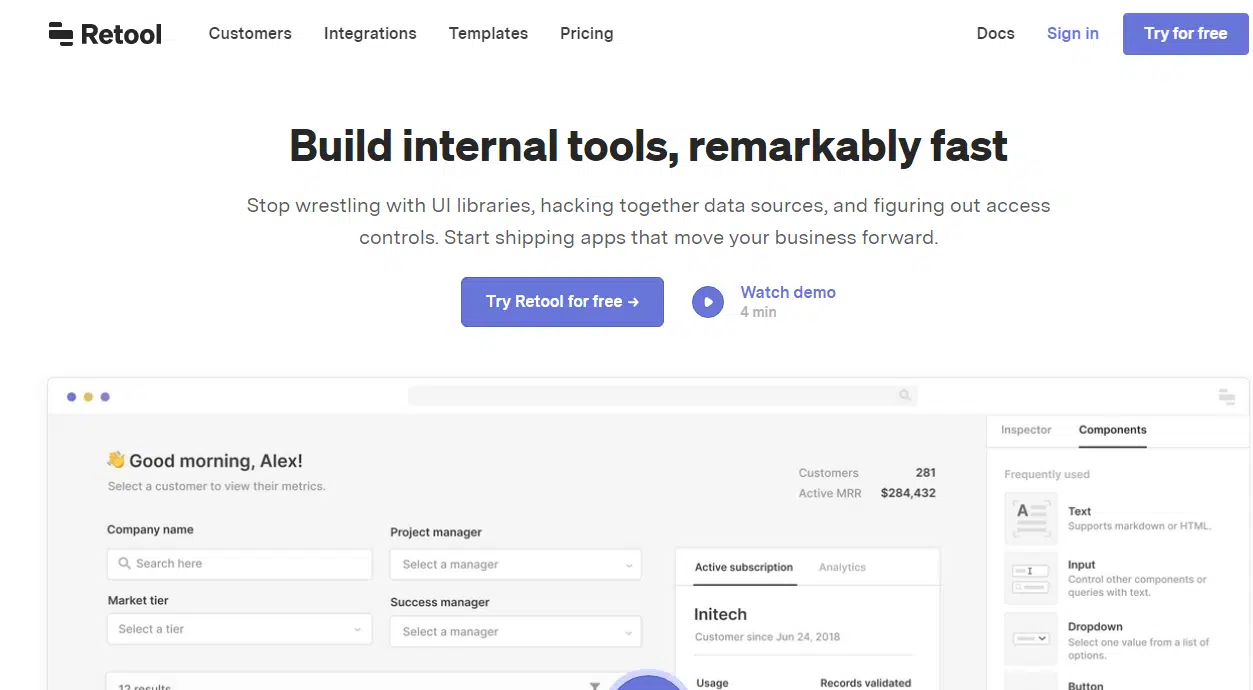Select the Input component icon
1253x690 pixels.
[x=1030, y=578]
